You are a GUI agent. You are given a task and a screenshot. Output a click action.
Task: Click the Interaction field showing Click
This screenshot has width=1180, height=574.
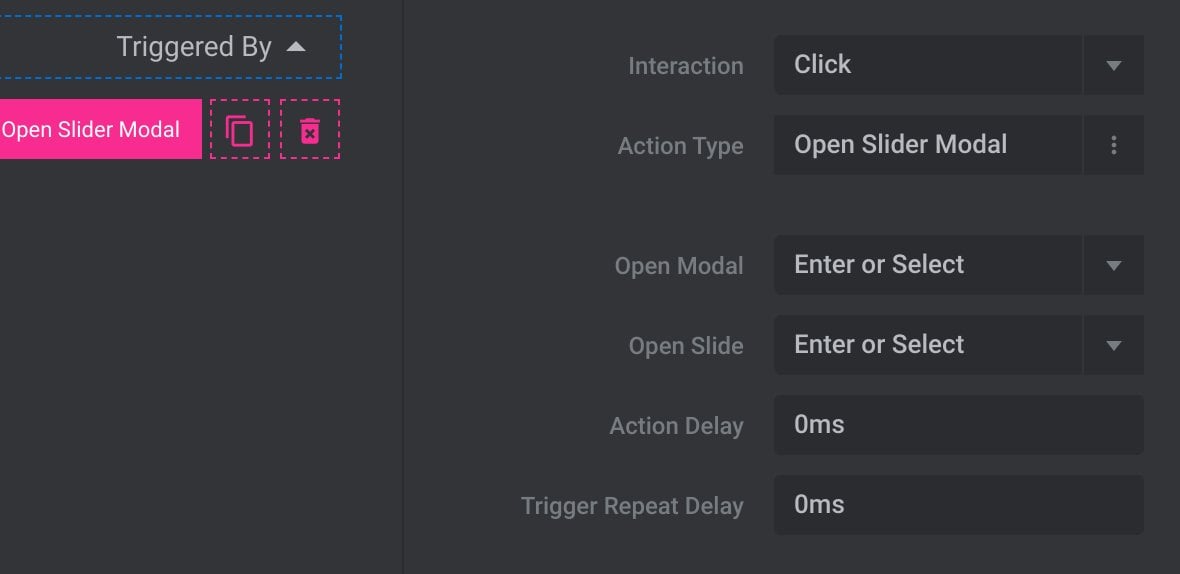coord(928,65)
